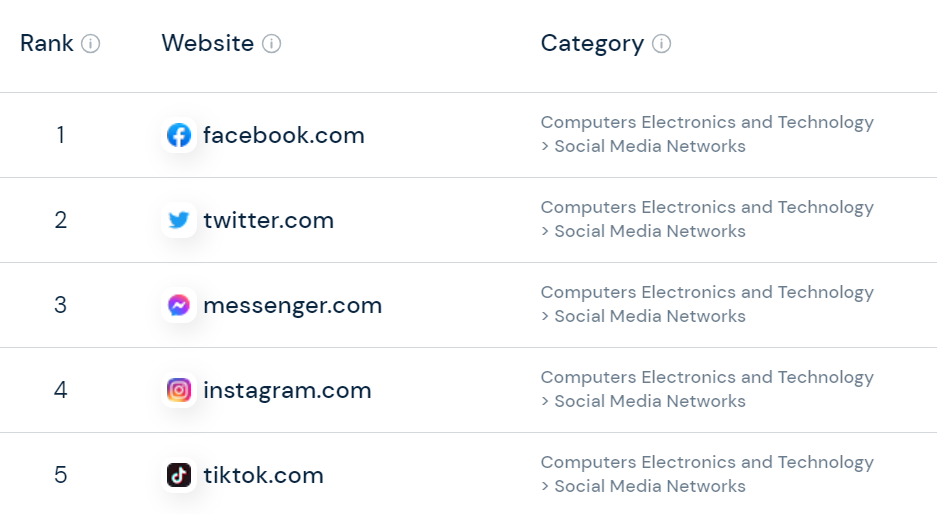The width and height of the screenshot is (937, 514).
Task: Open Computers Electronics and Technology category for tiktok.com
Action: tap(707, 463)
